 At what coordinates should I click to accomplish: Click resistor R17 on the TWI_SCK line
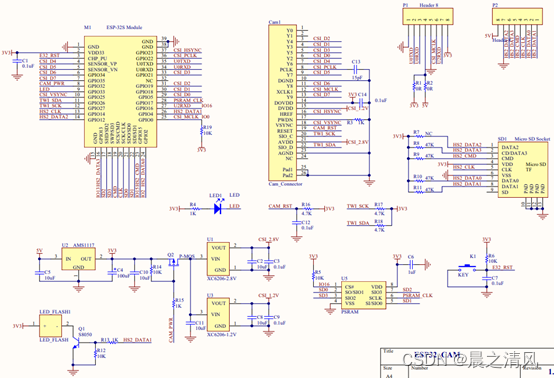tap(379, 209)
